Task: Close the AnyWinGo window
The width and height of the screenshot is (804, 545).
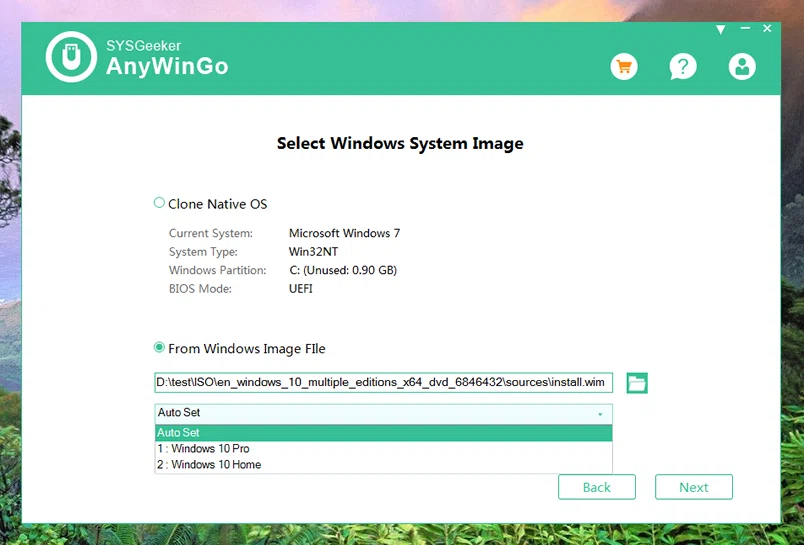Action: 767,28
